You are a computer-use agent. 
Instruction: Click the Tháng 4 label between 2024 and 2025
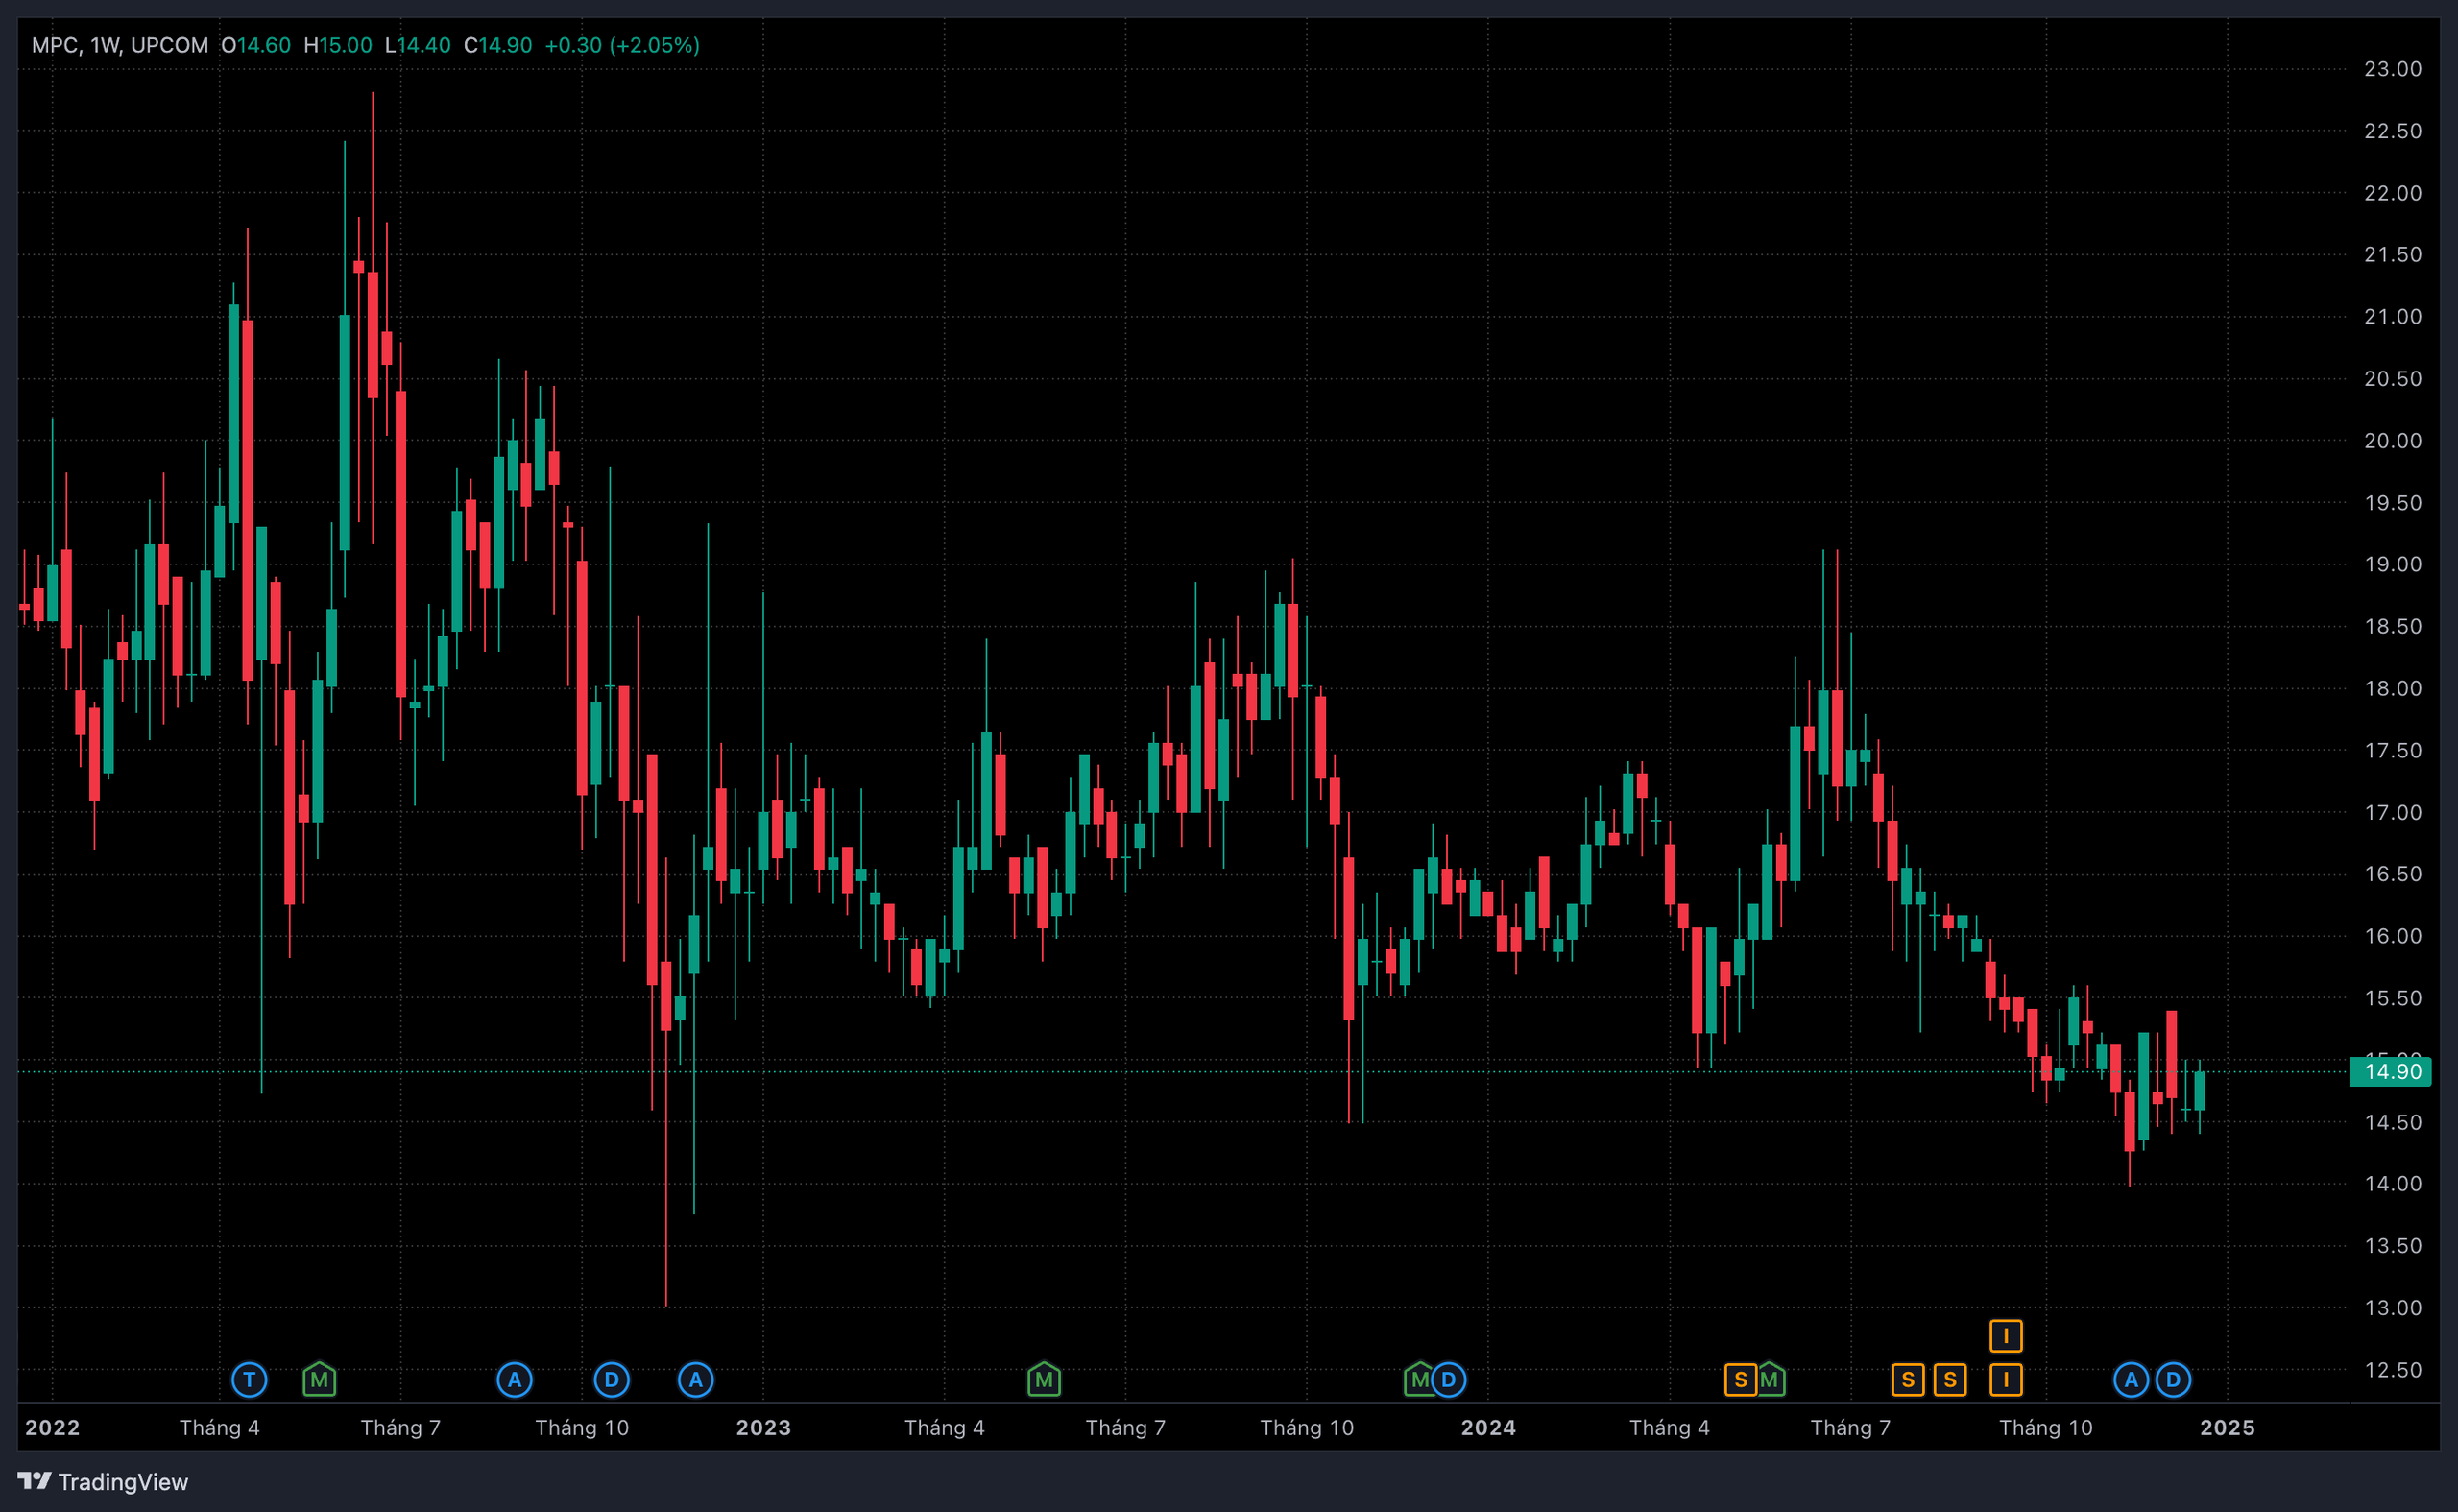click(1669, 1428)
